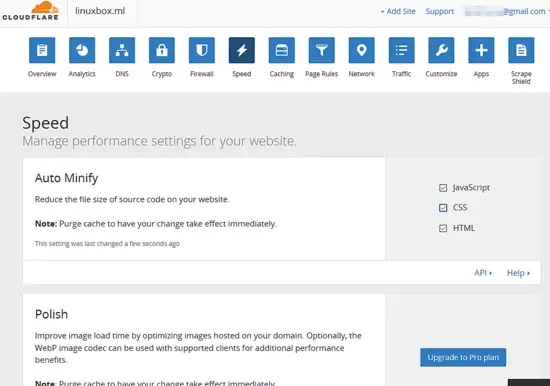This screenshot has height=386, width=550.
Task: Open the DNS network icon
Action: pyautogui.click(x=122, y=50)
